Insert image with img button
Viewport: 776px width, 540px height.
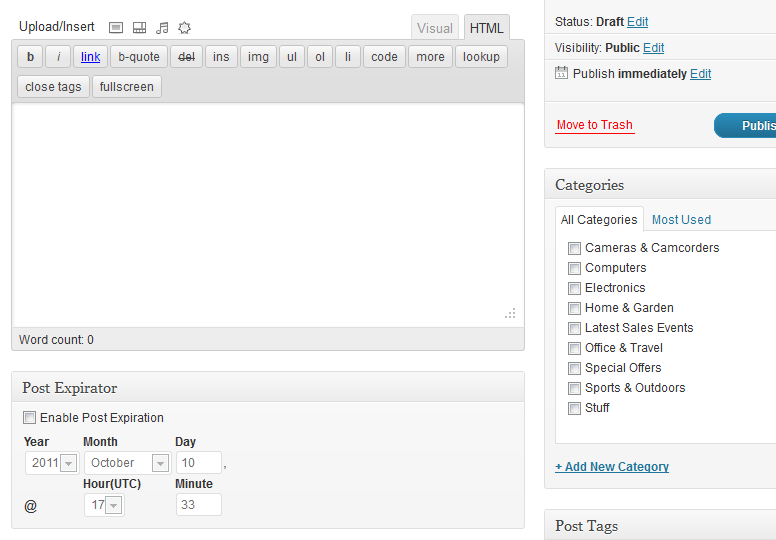point(258,57)
